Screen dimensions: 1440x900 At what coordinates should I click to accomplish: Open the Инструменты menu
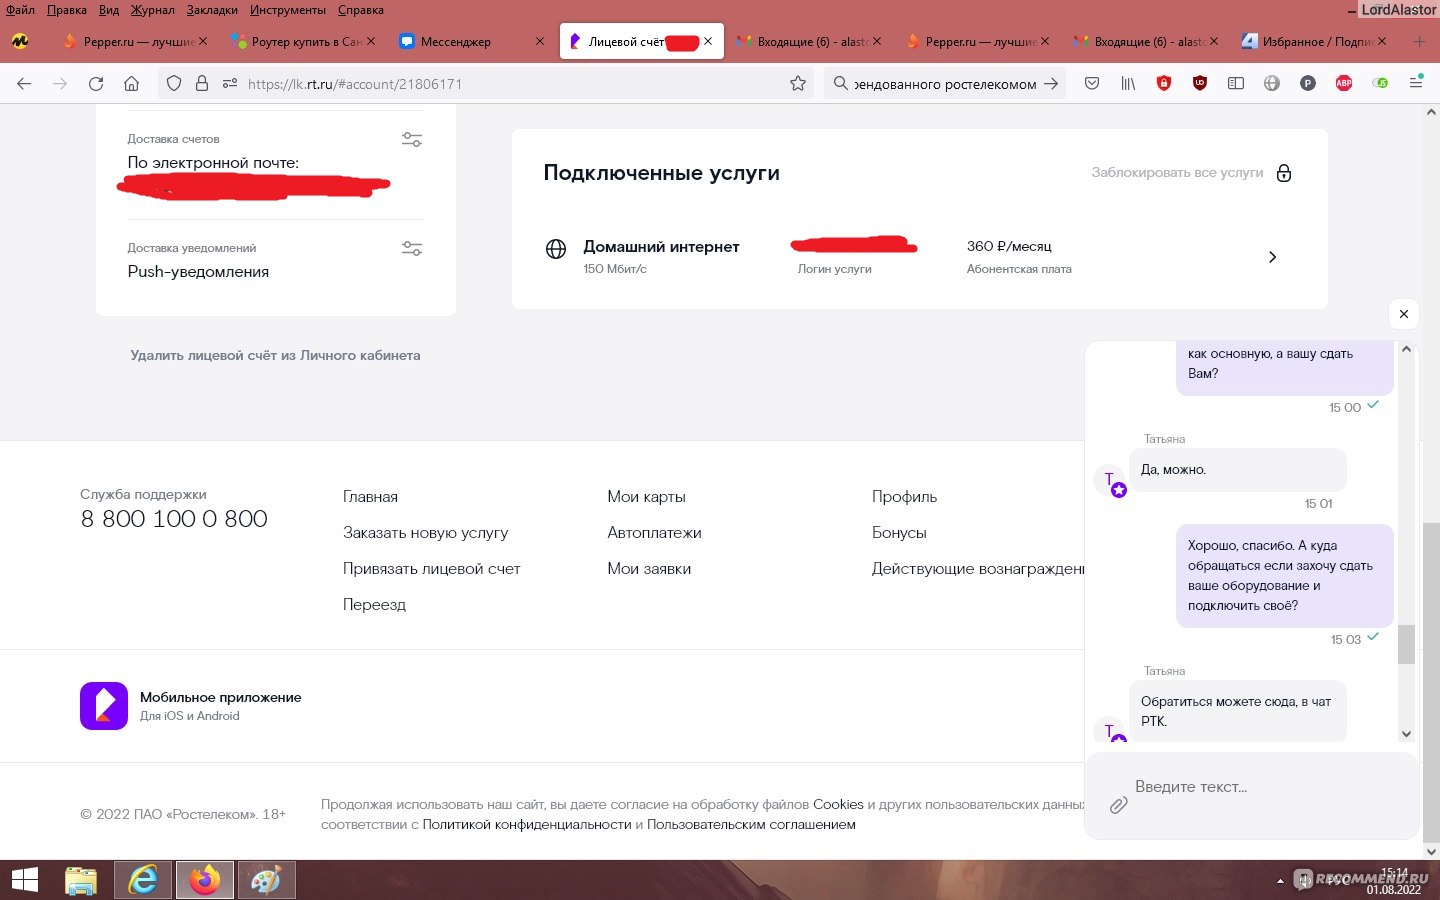tap(288, 10)
